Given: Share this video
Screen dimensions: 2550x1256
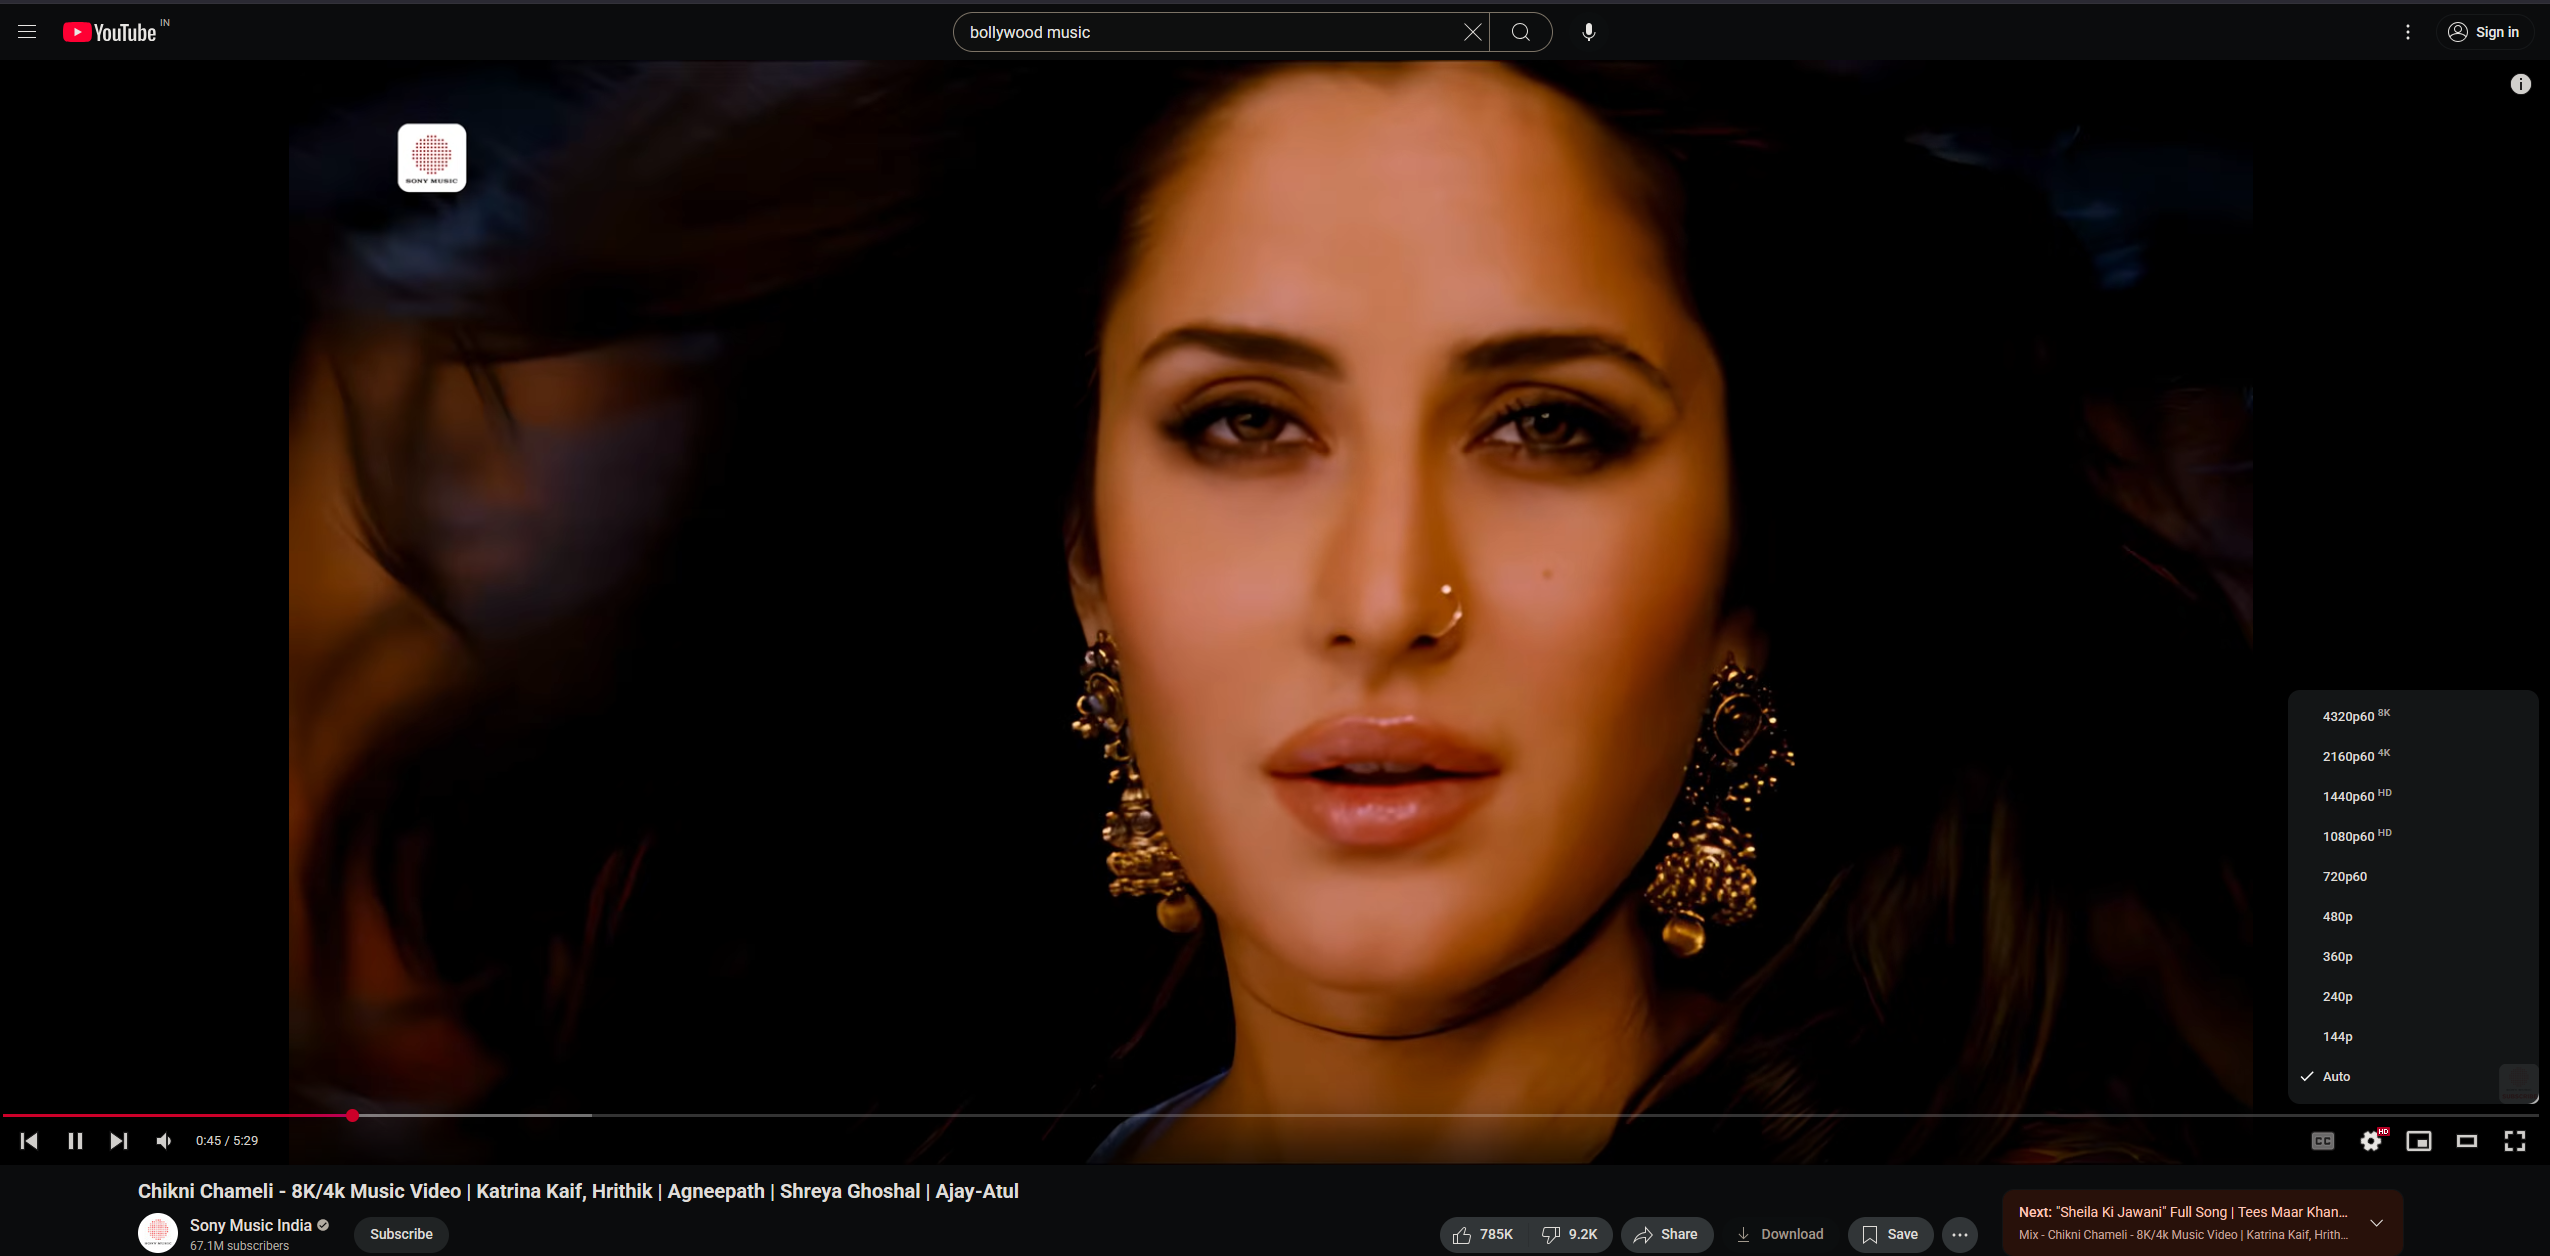Looking at the screenshot, I should [1666, 1234].
